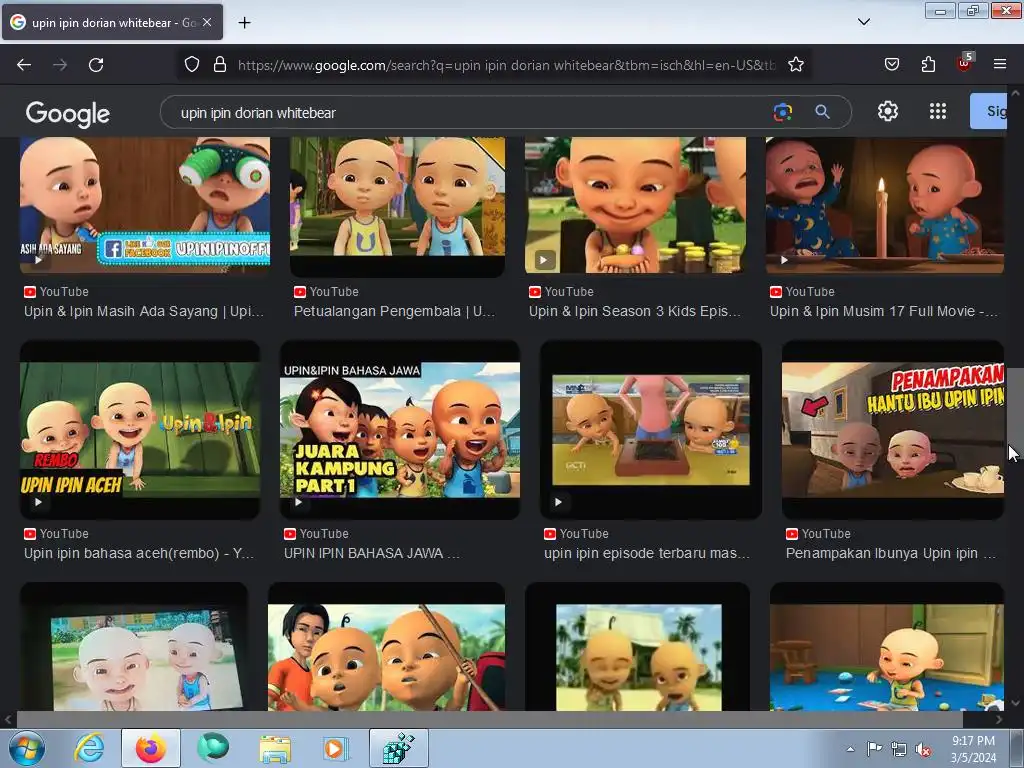Open the Windows Start menu orb
1024x768 pixels.
(x=27, y=748)
